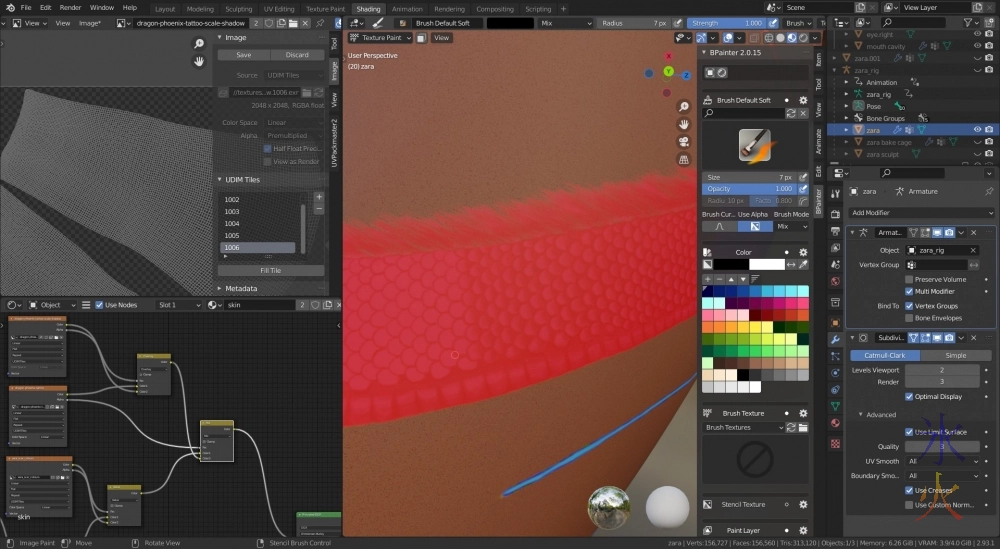The height and width of the screenshot is (549, 1000).
Task: Click the camera view icon in viewport
Action: 683,141
